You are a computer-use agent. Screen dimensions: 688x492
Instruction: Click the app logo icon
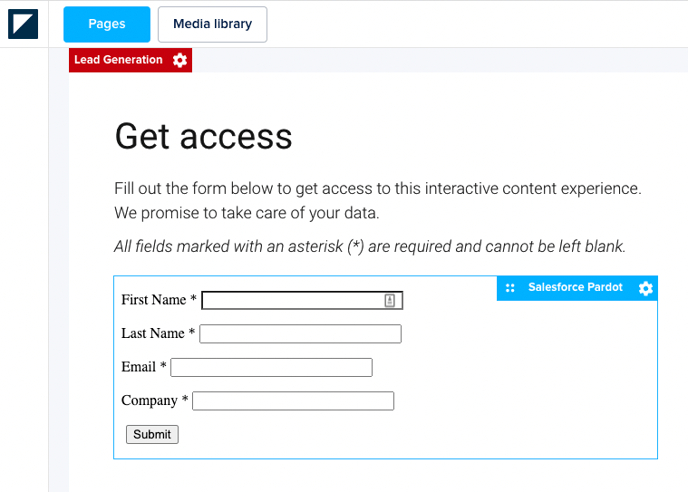coord(23,24)
